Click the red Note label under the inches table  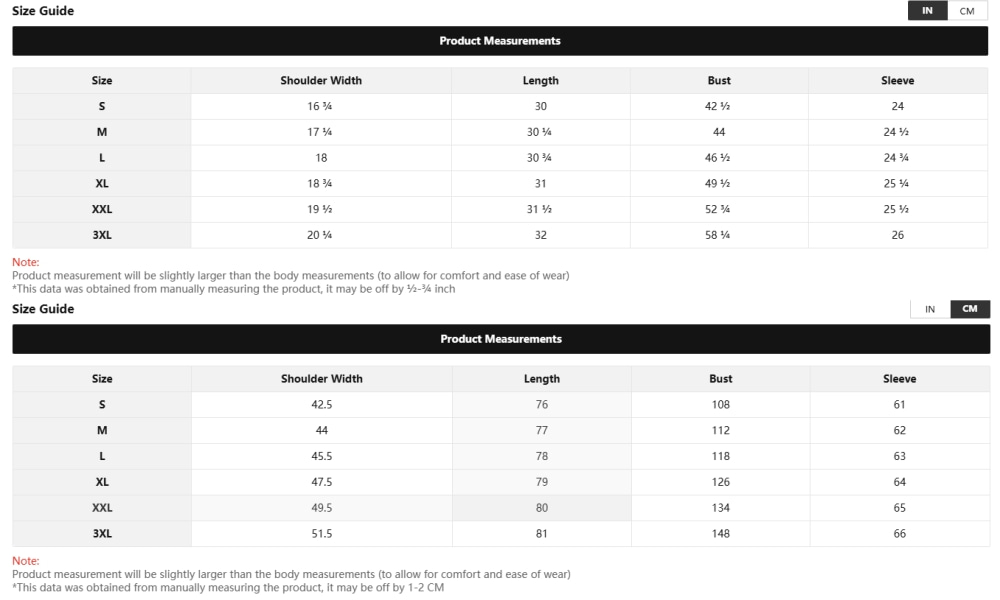click(x=25, y=262)
